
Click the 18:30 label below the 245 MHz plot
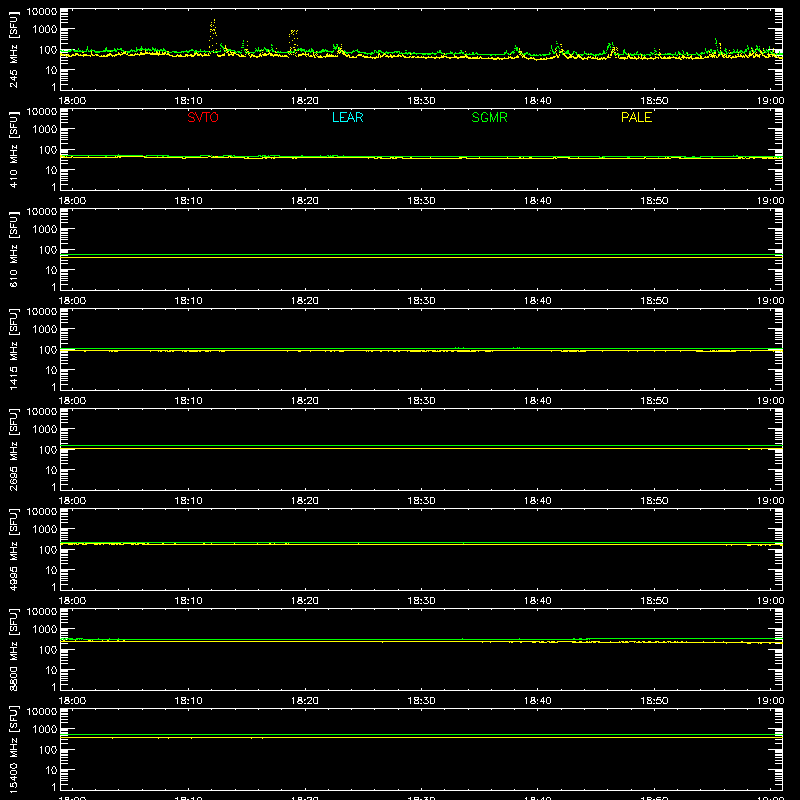[x=421, y=101]
